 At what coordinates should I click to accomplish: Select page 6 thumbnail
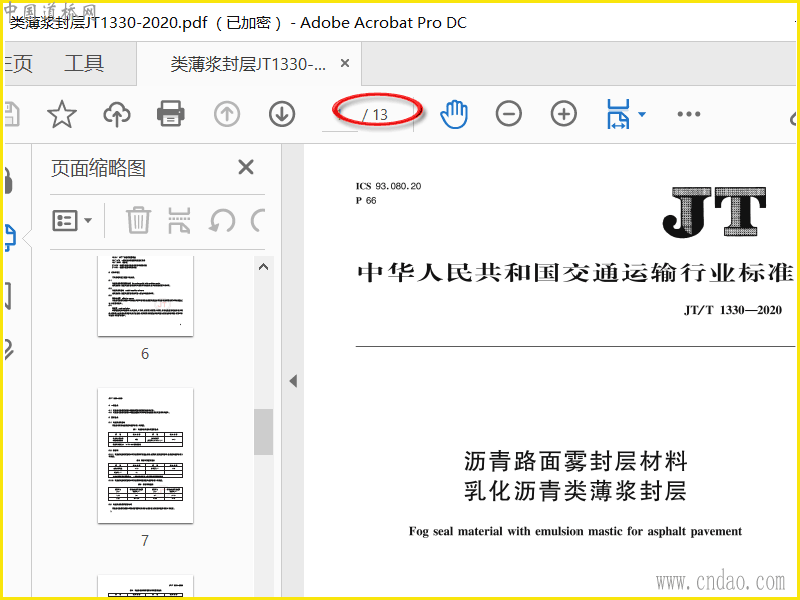click(x=145, y=295)
